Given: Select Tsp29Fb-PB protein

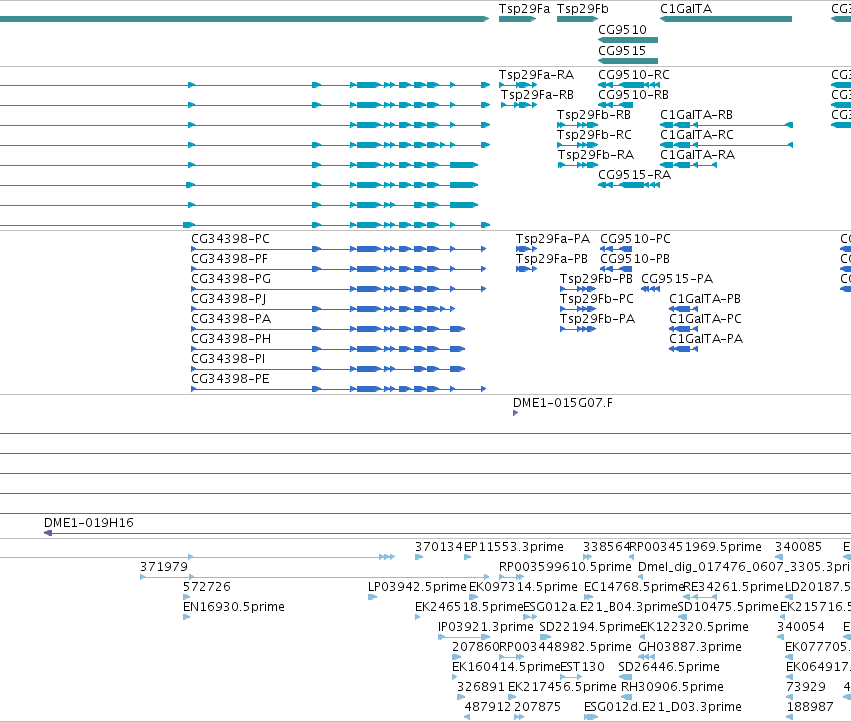Looking at the screenshot, I should (x=578, y=289).
